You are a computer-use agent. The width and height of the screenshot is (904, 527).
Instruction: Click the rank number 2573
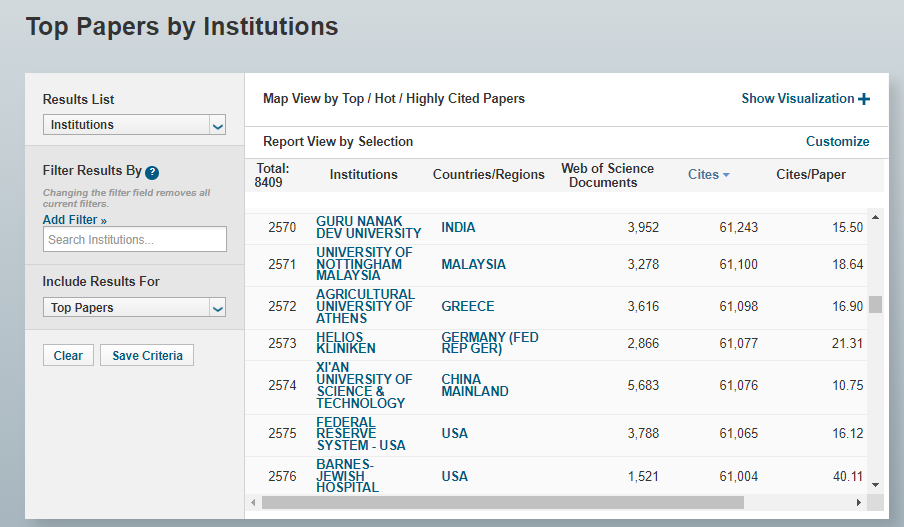tap(282, 343)
